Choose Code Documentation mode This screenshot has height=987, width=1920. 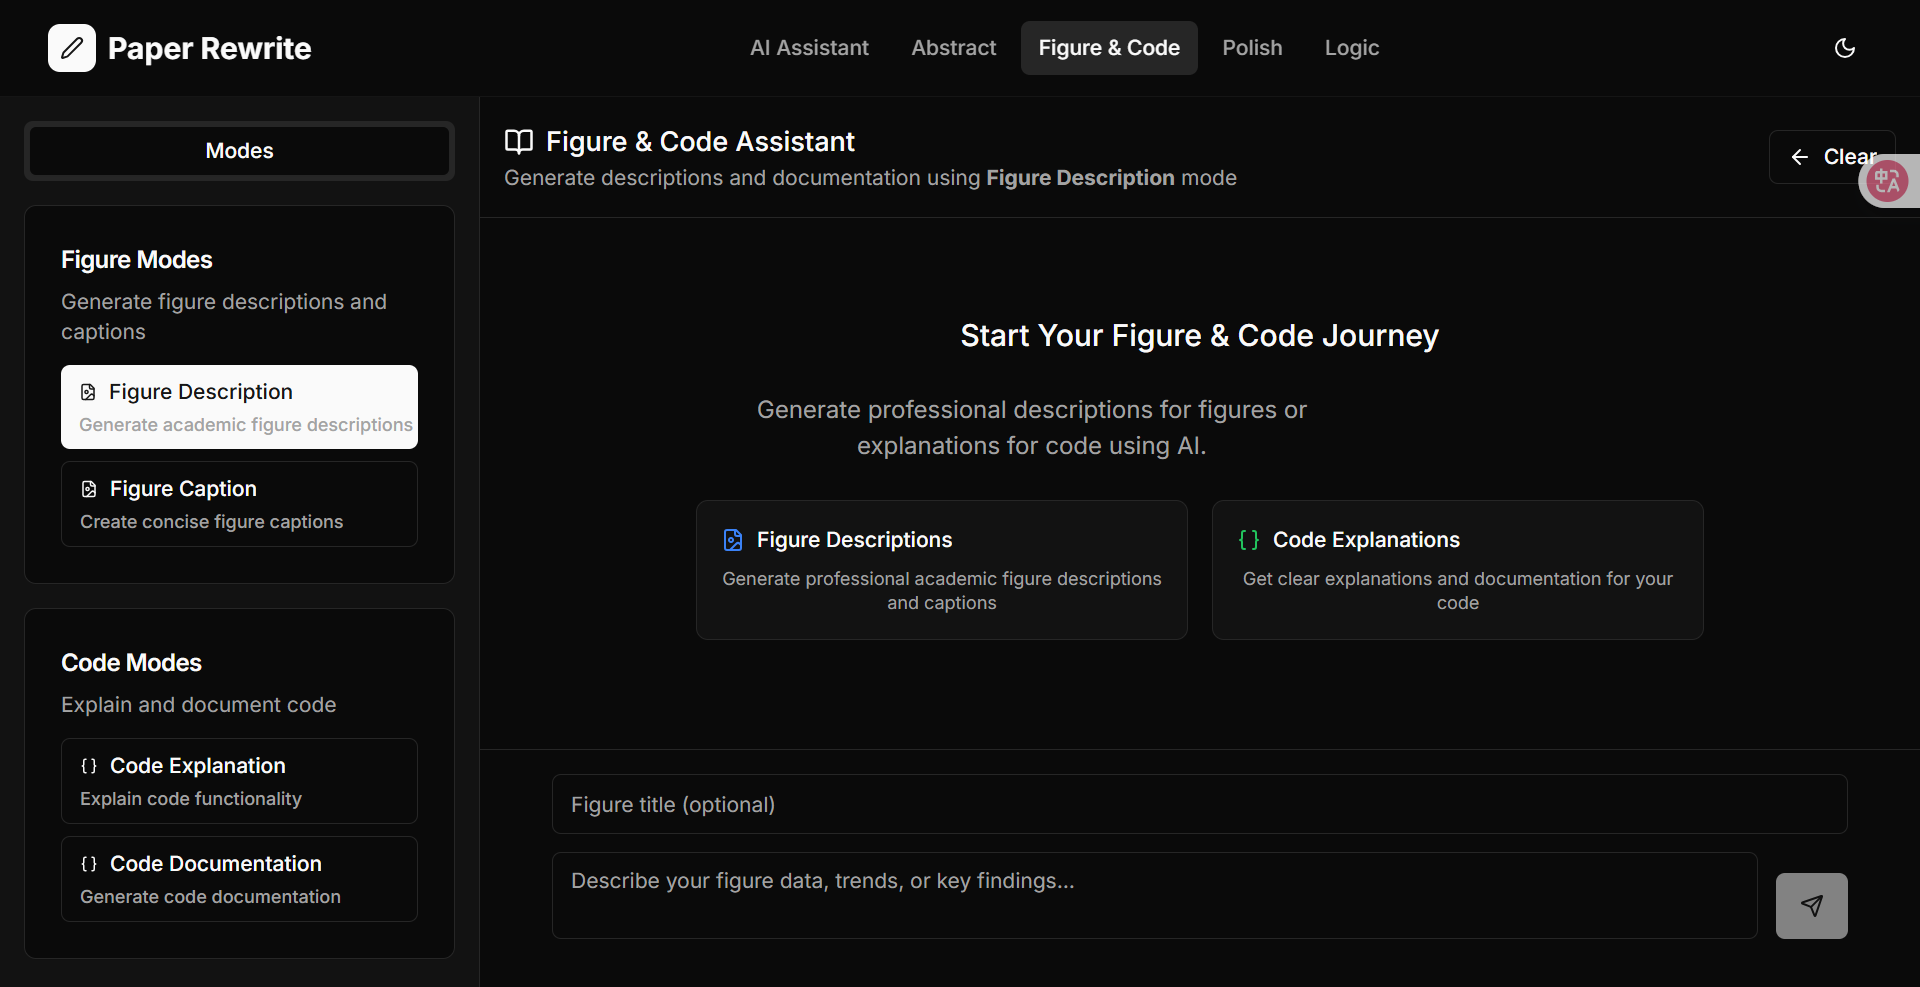point(239,879)
